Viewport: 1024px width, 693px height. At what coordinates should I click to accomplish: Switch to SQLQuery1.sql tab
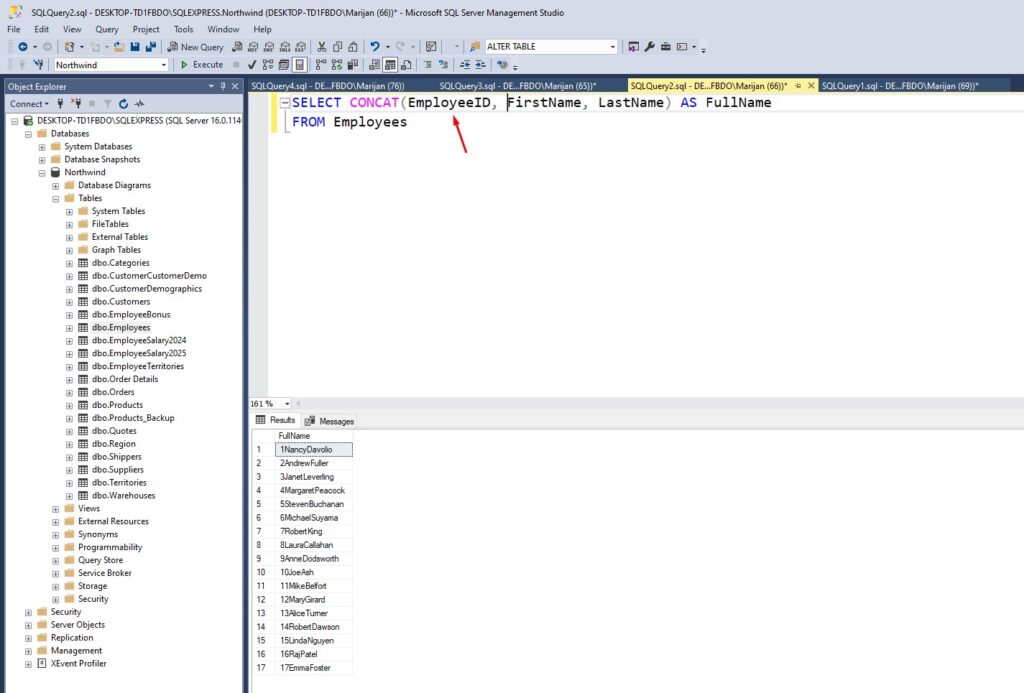point(900,86)
